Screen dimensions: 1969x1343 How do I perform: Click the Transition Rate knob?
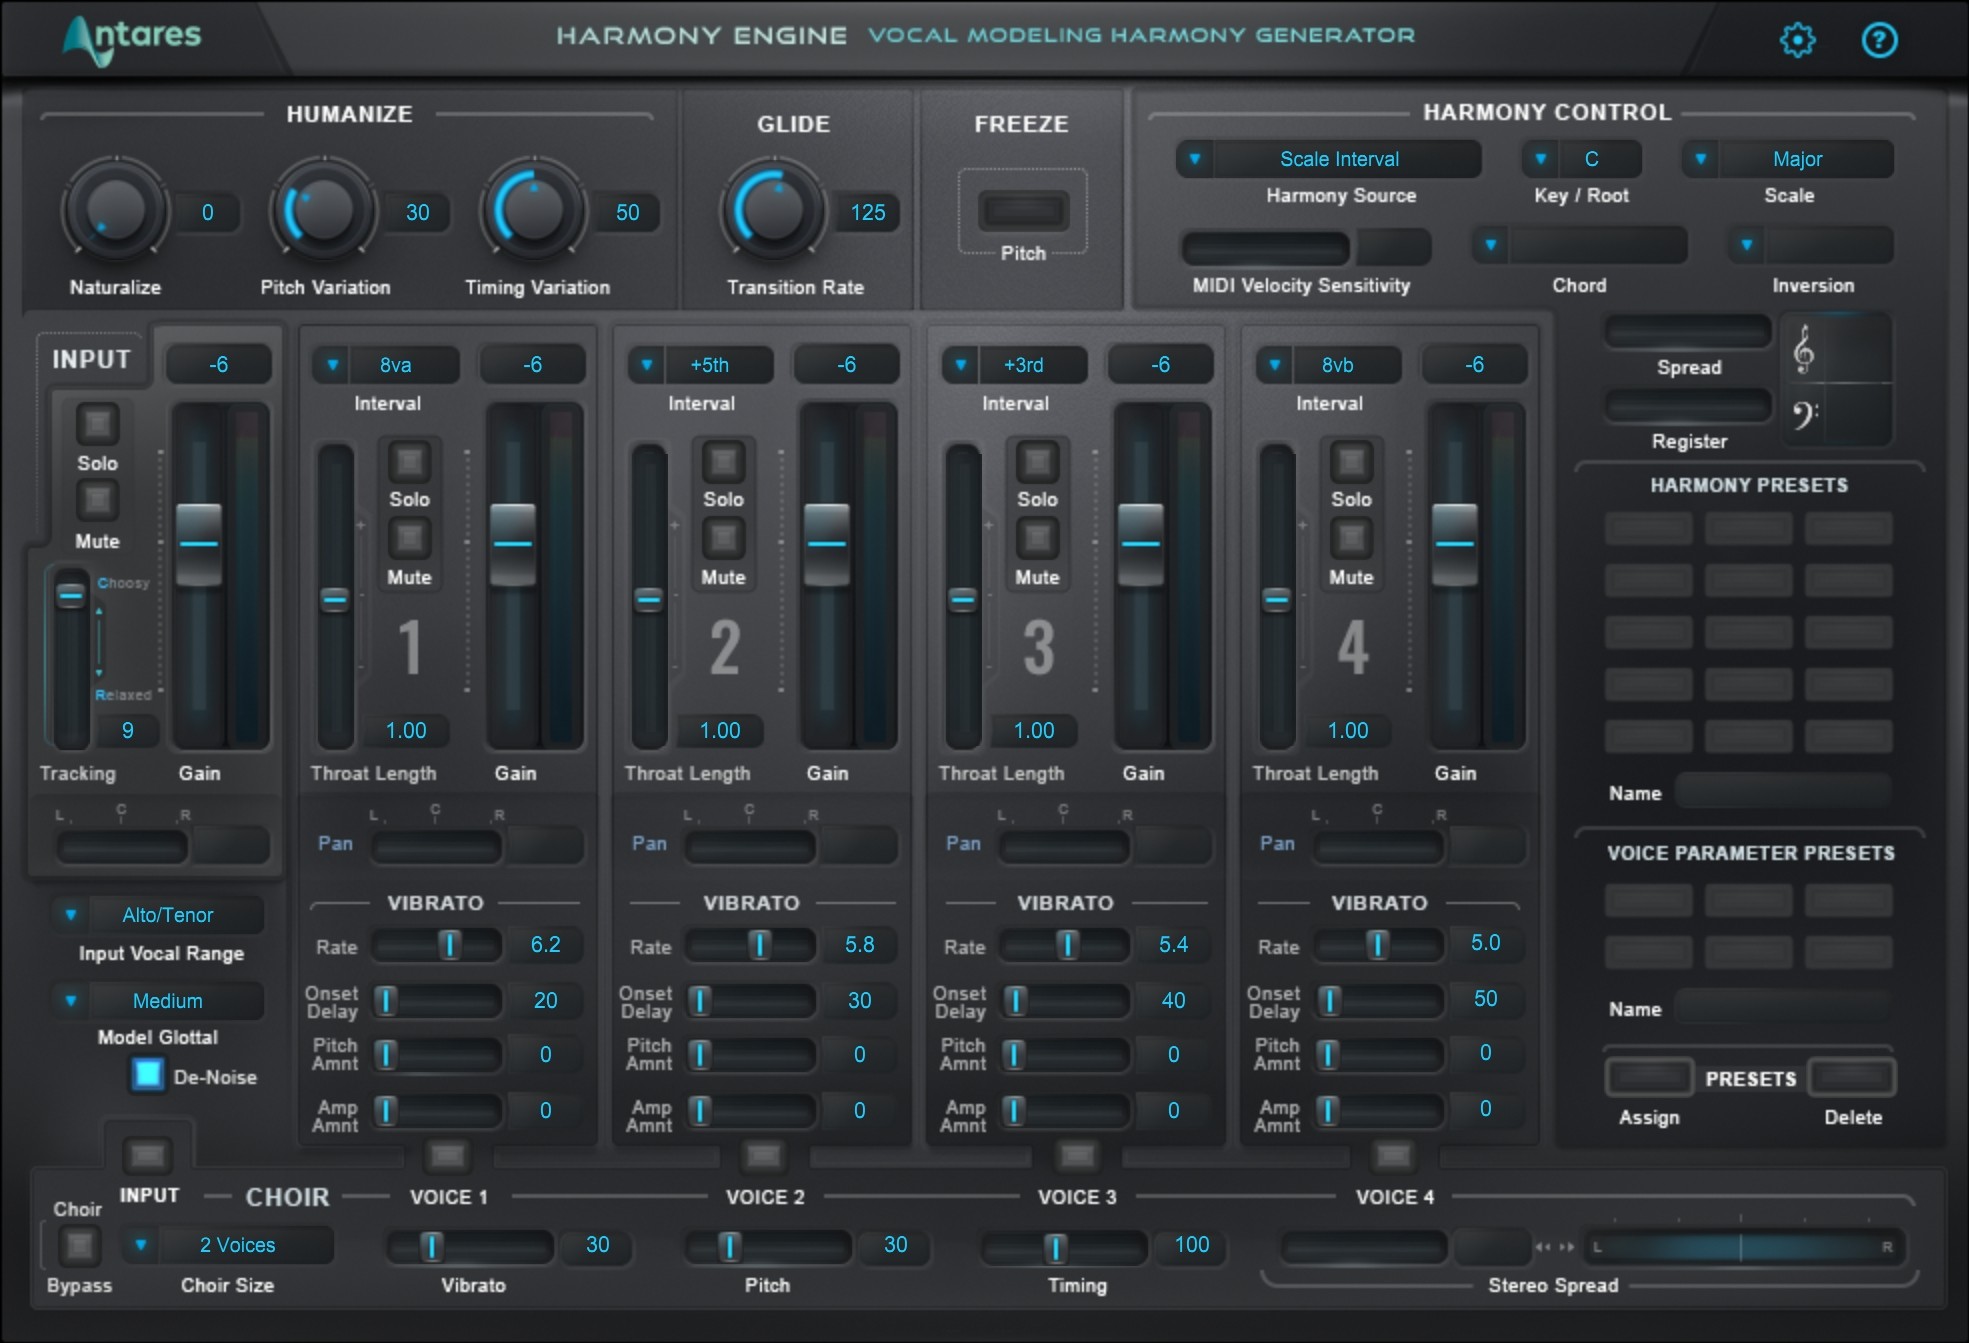coord(774,211)
